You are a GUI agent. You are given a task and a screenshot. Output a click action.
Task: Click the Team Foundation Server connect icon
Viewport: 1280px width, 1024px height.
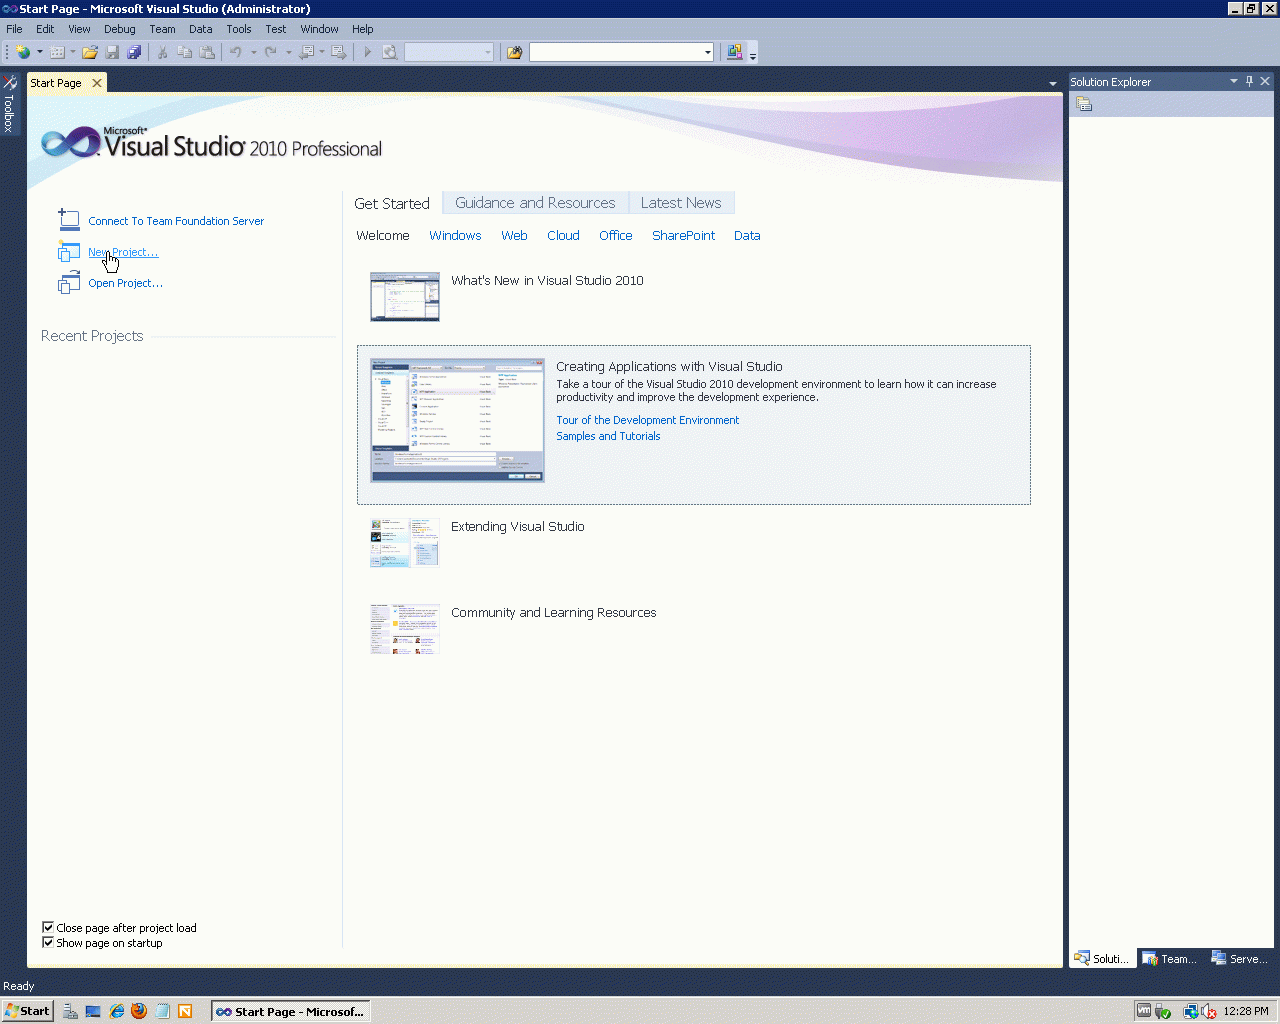tap(69, 220)
